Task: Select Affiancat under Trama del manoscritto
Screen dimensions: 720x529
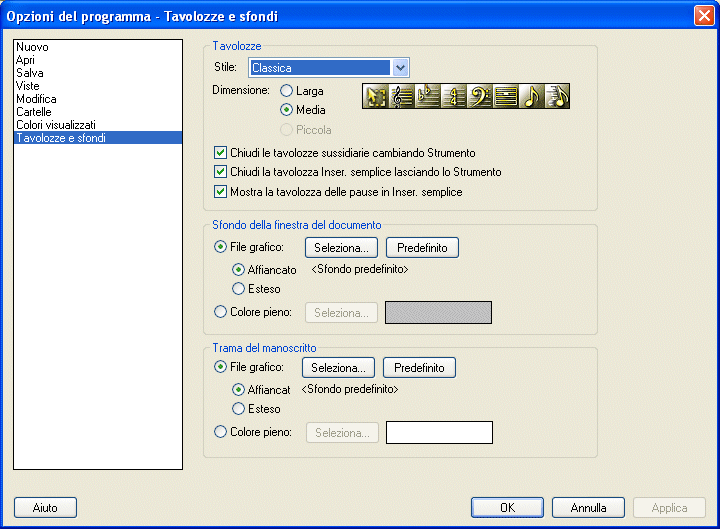Action: click(238, 390)
